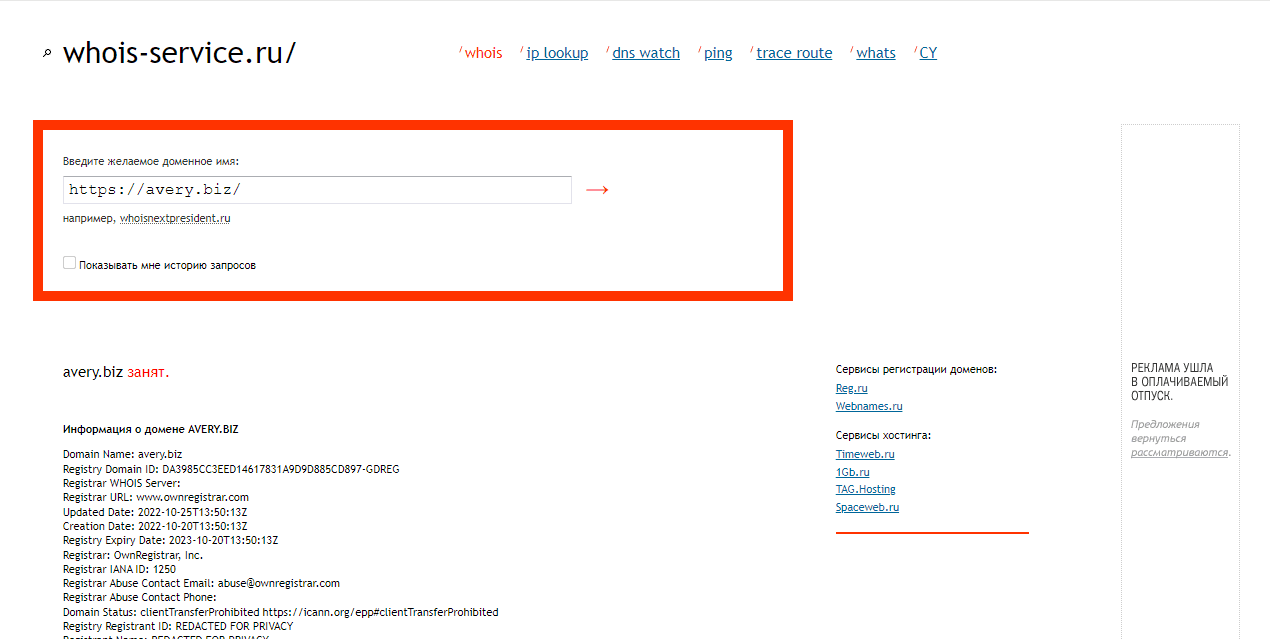Visit the Webnames.ru registration link

pos(869,406)
